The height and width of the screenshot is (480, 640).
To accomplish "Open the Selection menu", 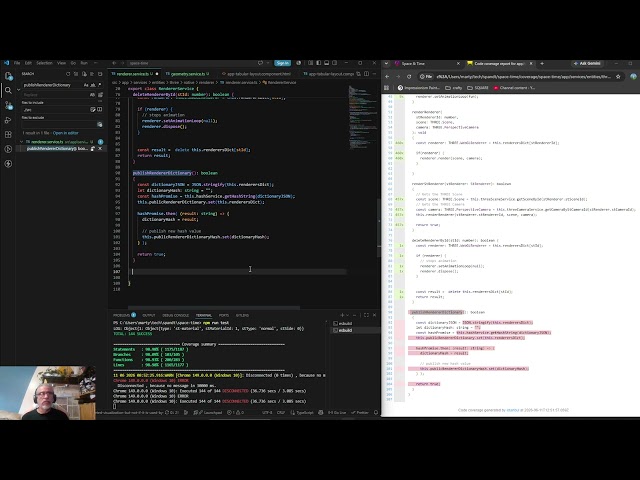I will coord(44,63).
